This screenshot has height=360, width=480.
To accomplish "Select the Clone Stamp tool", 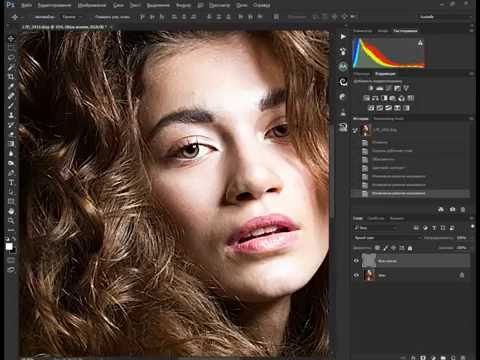I will pos(11,115).
